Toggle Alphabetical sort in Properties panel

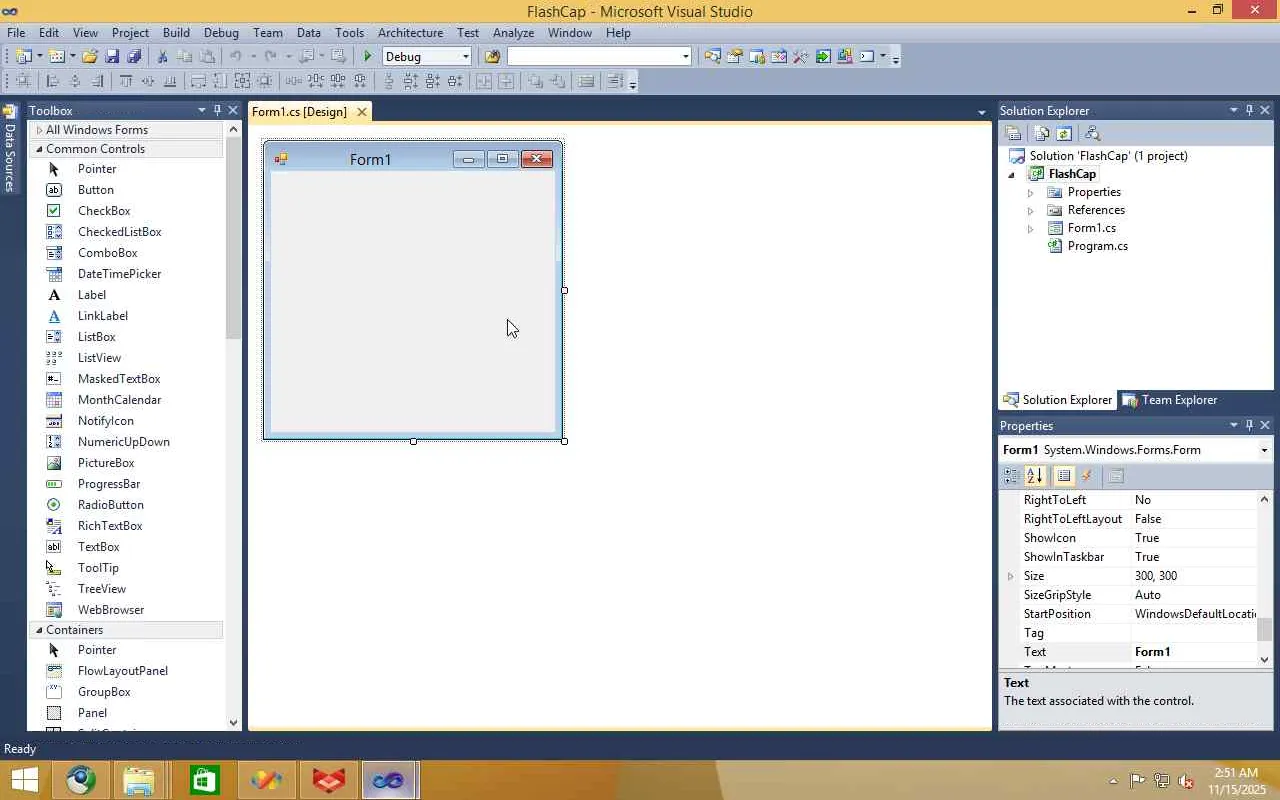[x=1035, y=477]
